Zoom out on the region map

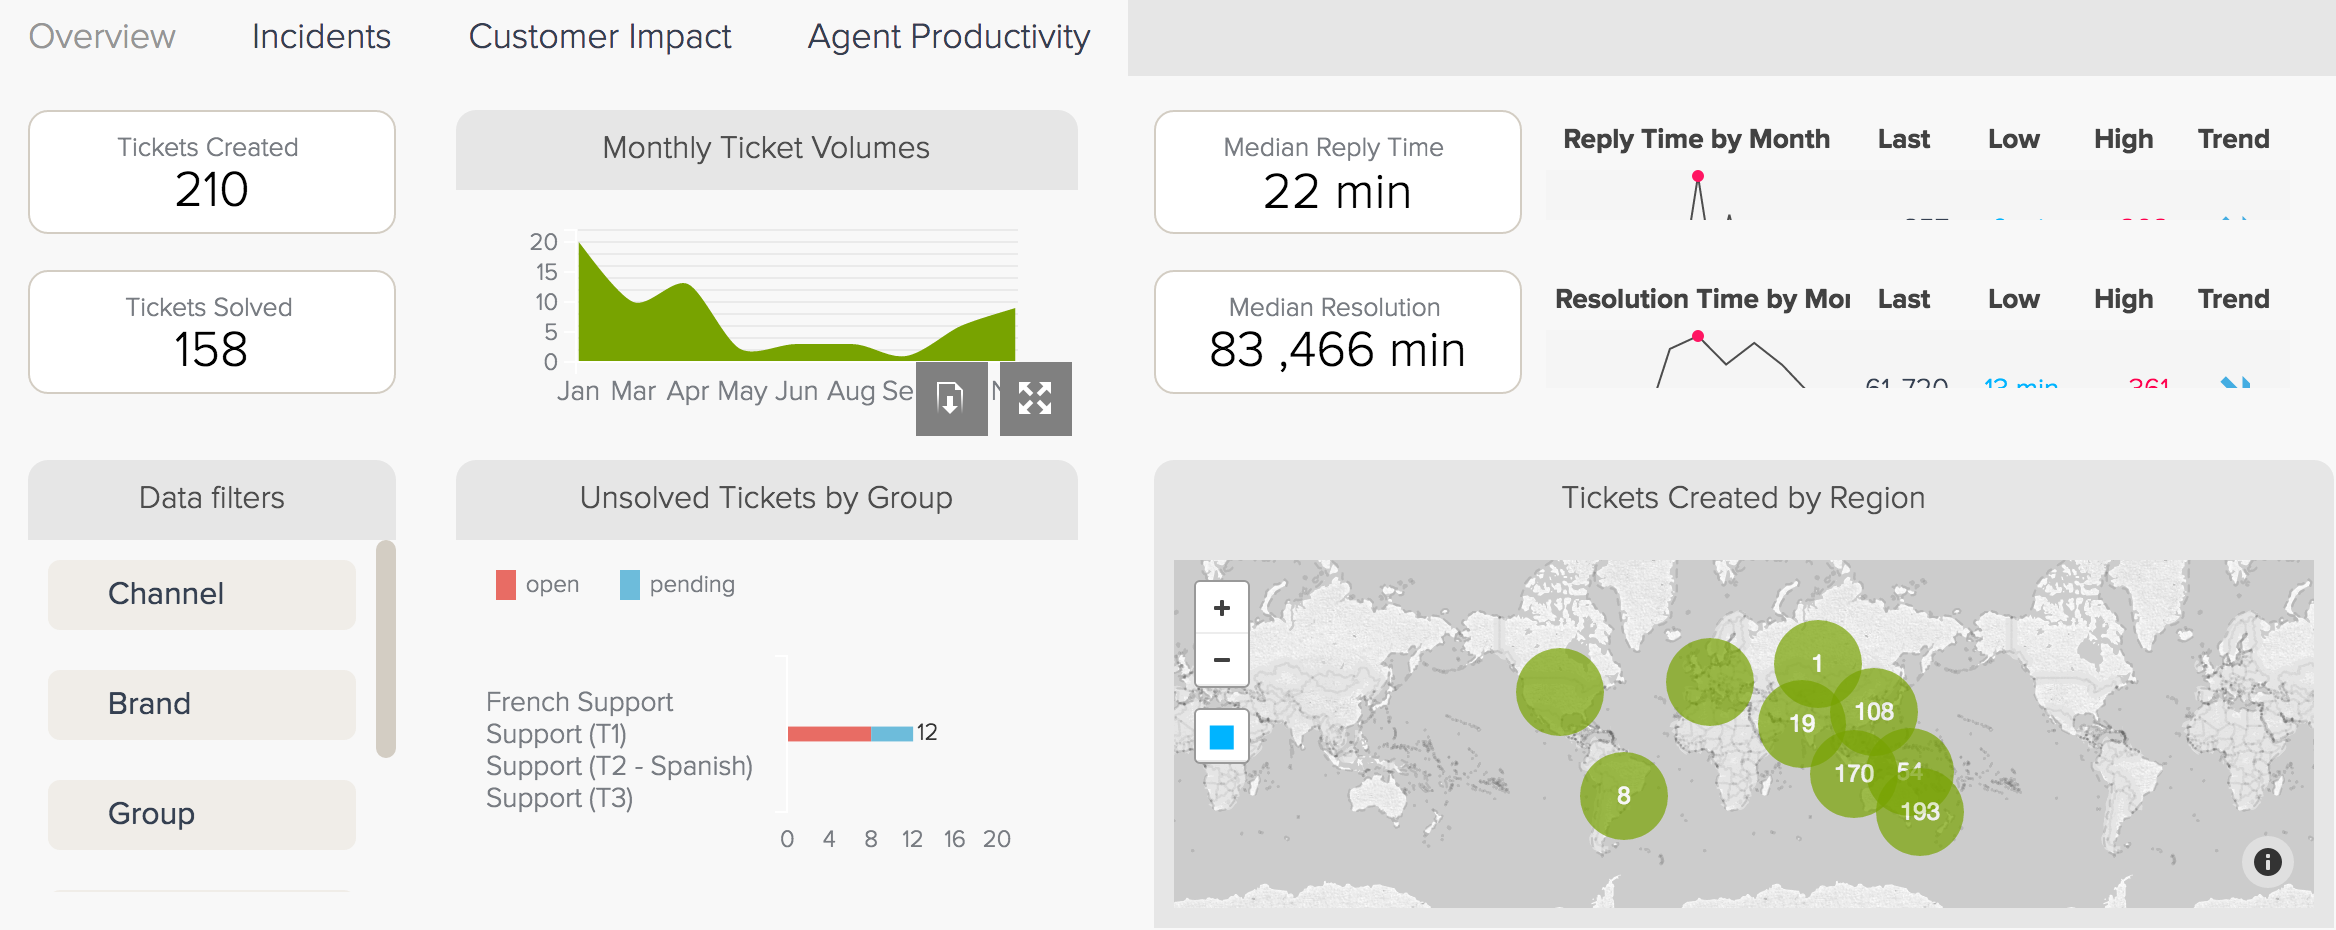(1221, 660)
